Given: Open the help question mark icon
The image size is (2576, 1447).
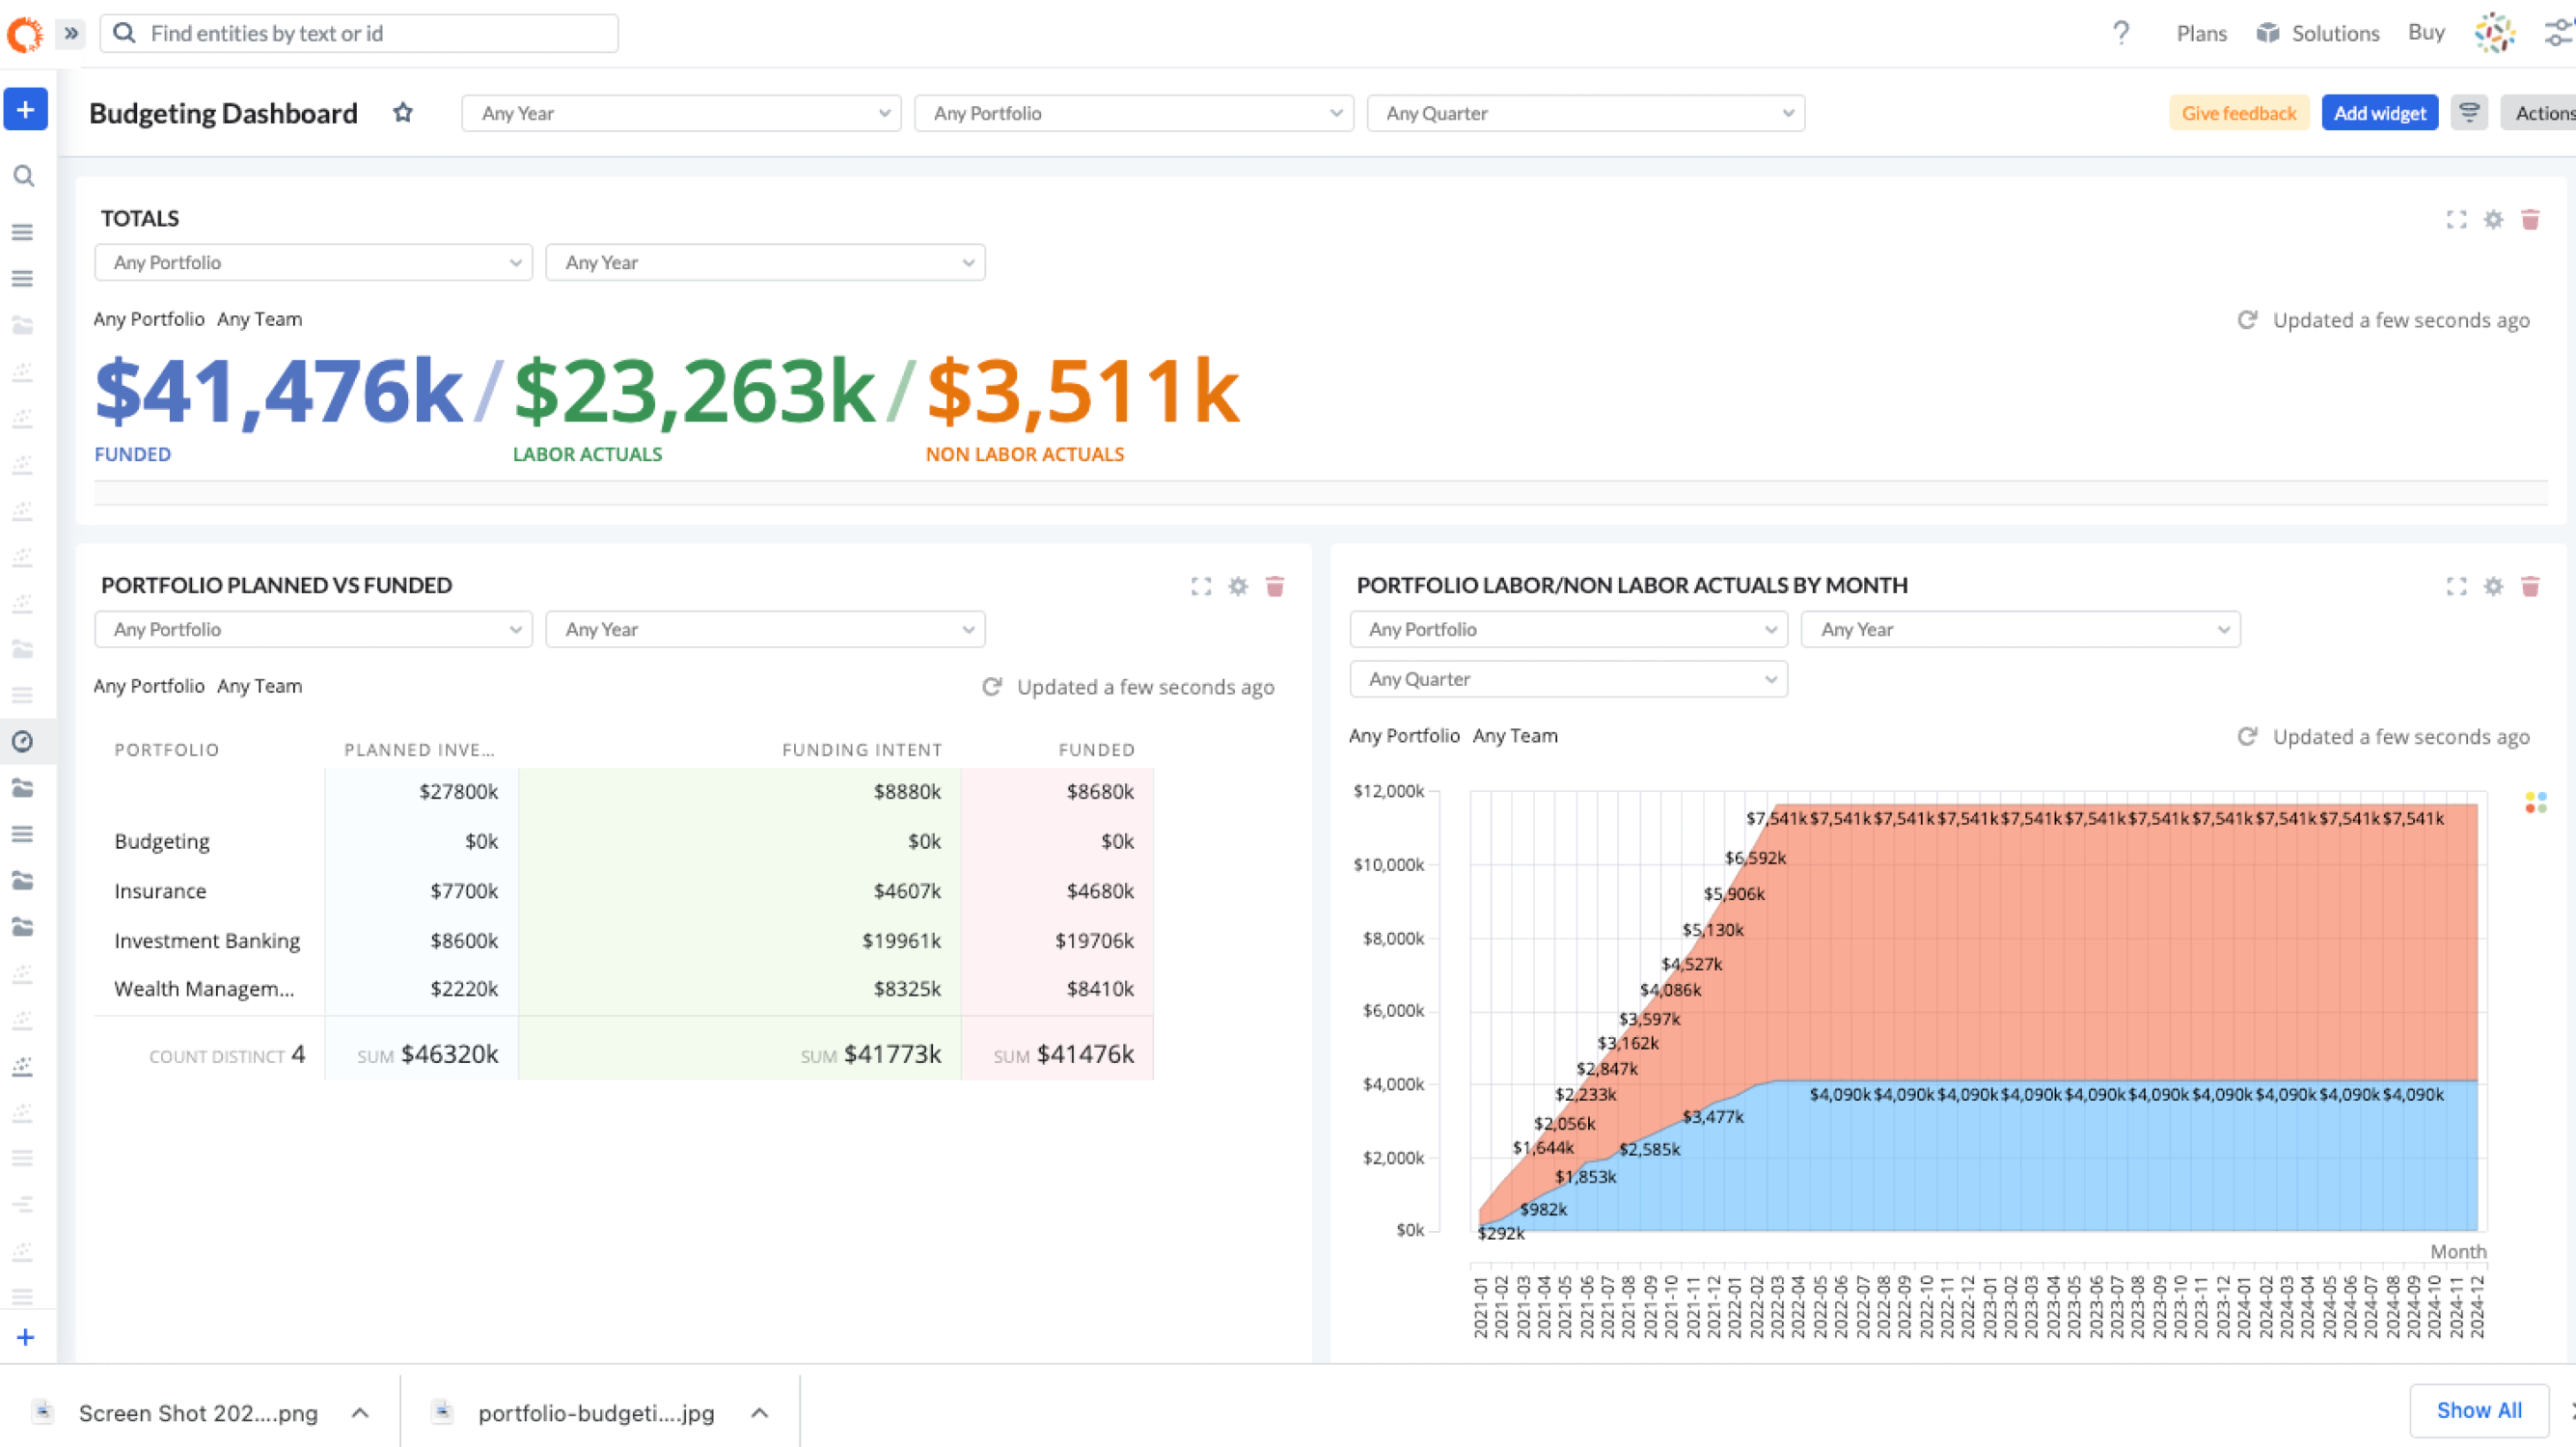Looking at the screenshot, I should (x=2120, y=33).
